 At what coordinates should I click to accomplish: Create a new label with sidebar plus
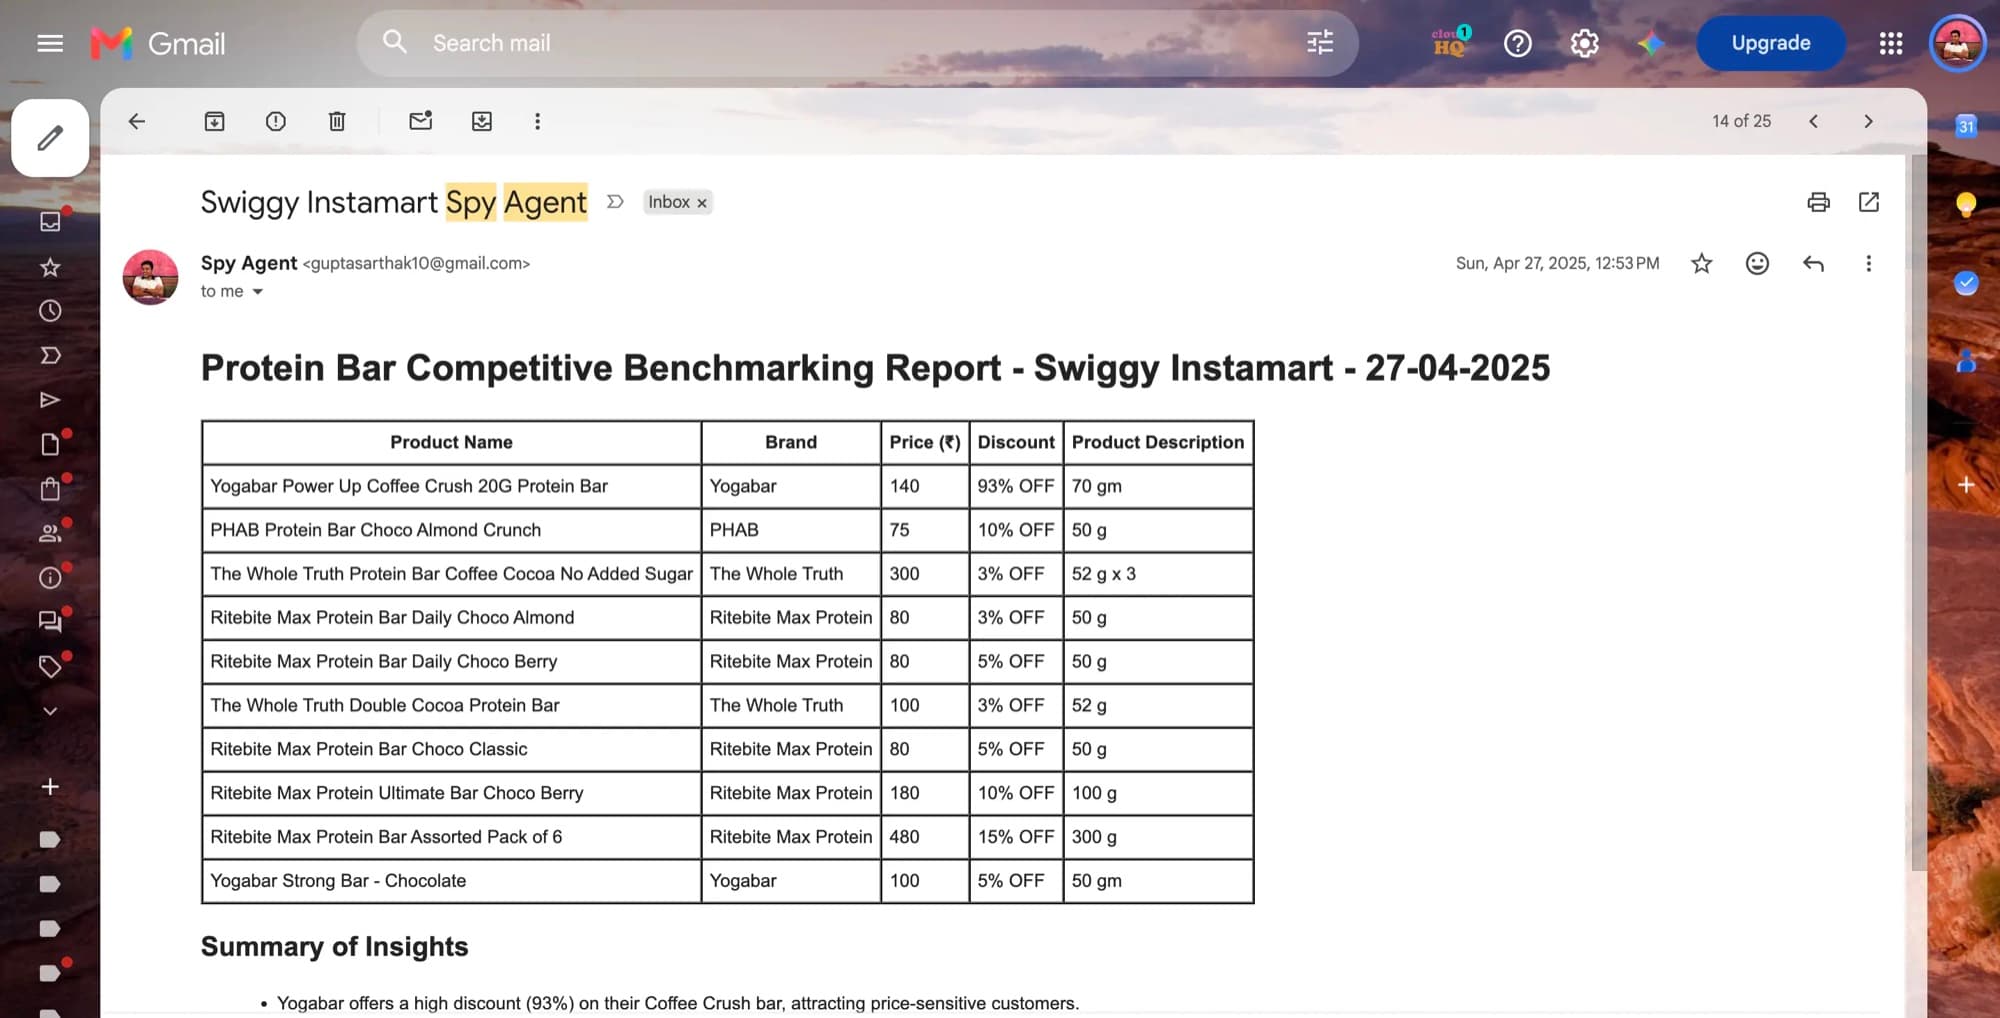50,787
